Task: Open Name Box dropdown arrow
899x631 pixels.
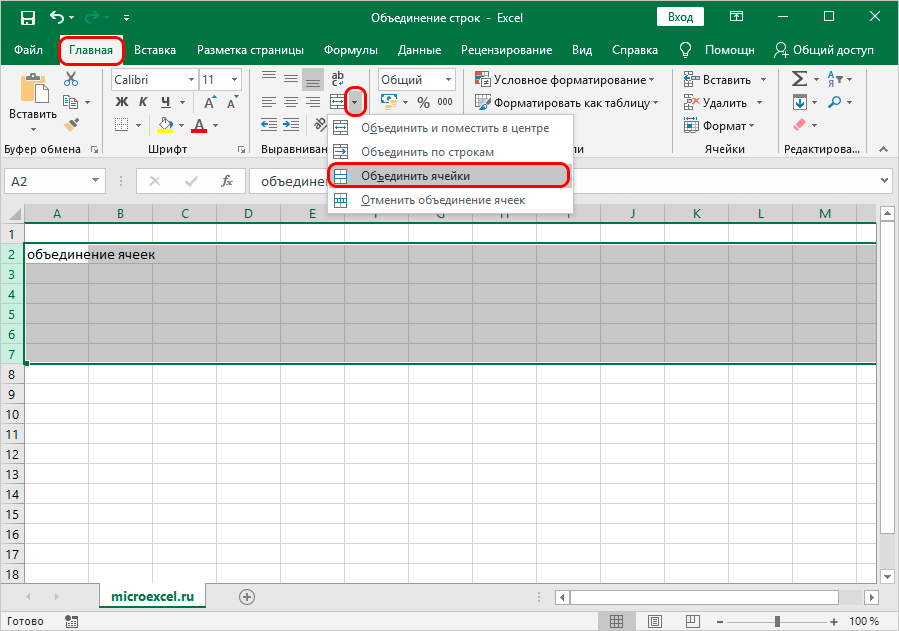Action: tap(95, 181)
